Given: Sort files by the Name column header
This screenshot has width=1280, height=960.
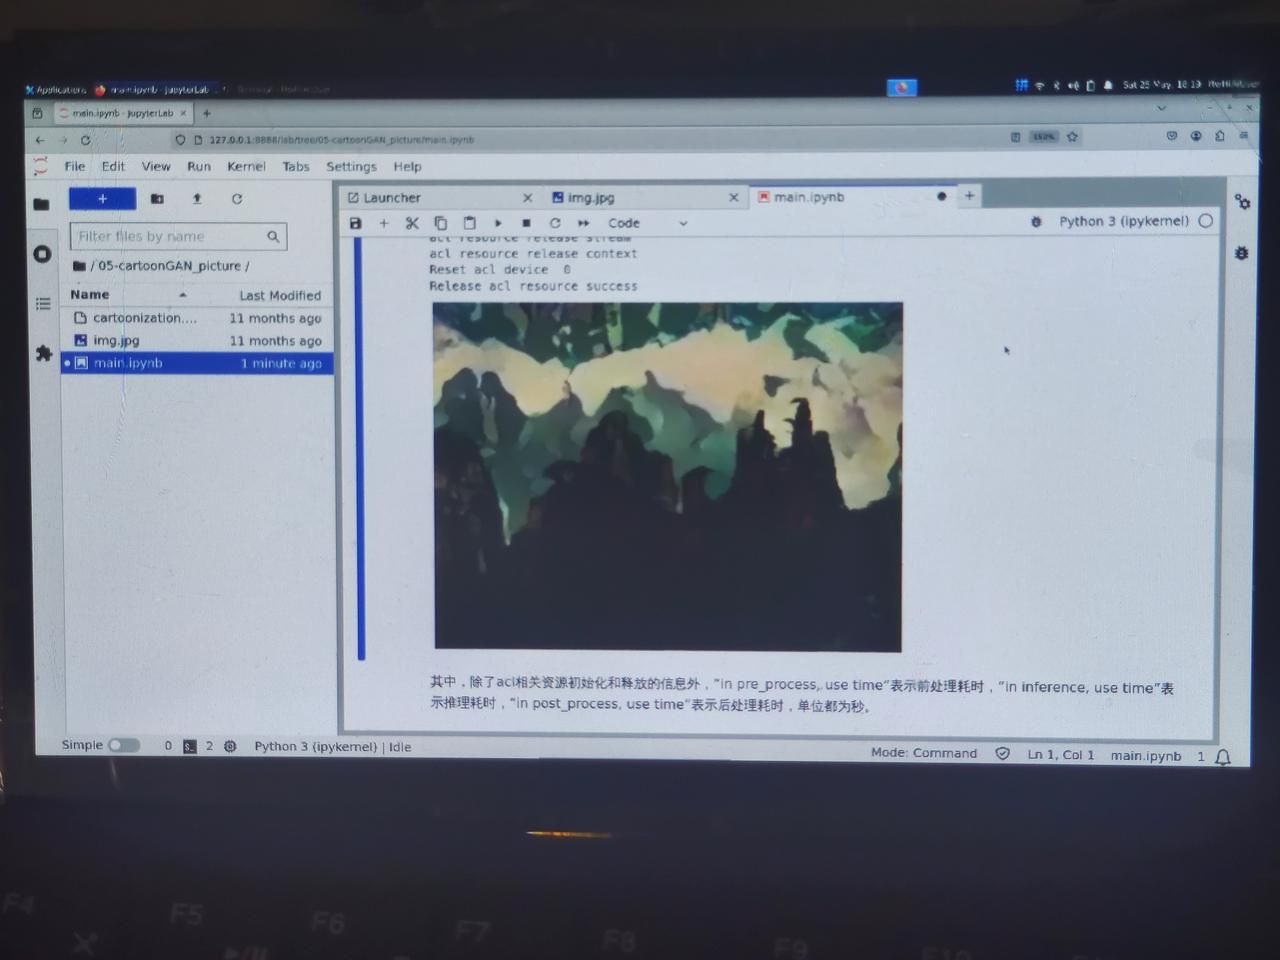Looking at the screenshot, I should pos(90,294).
